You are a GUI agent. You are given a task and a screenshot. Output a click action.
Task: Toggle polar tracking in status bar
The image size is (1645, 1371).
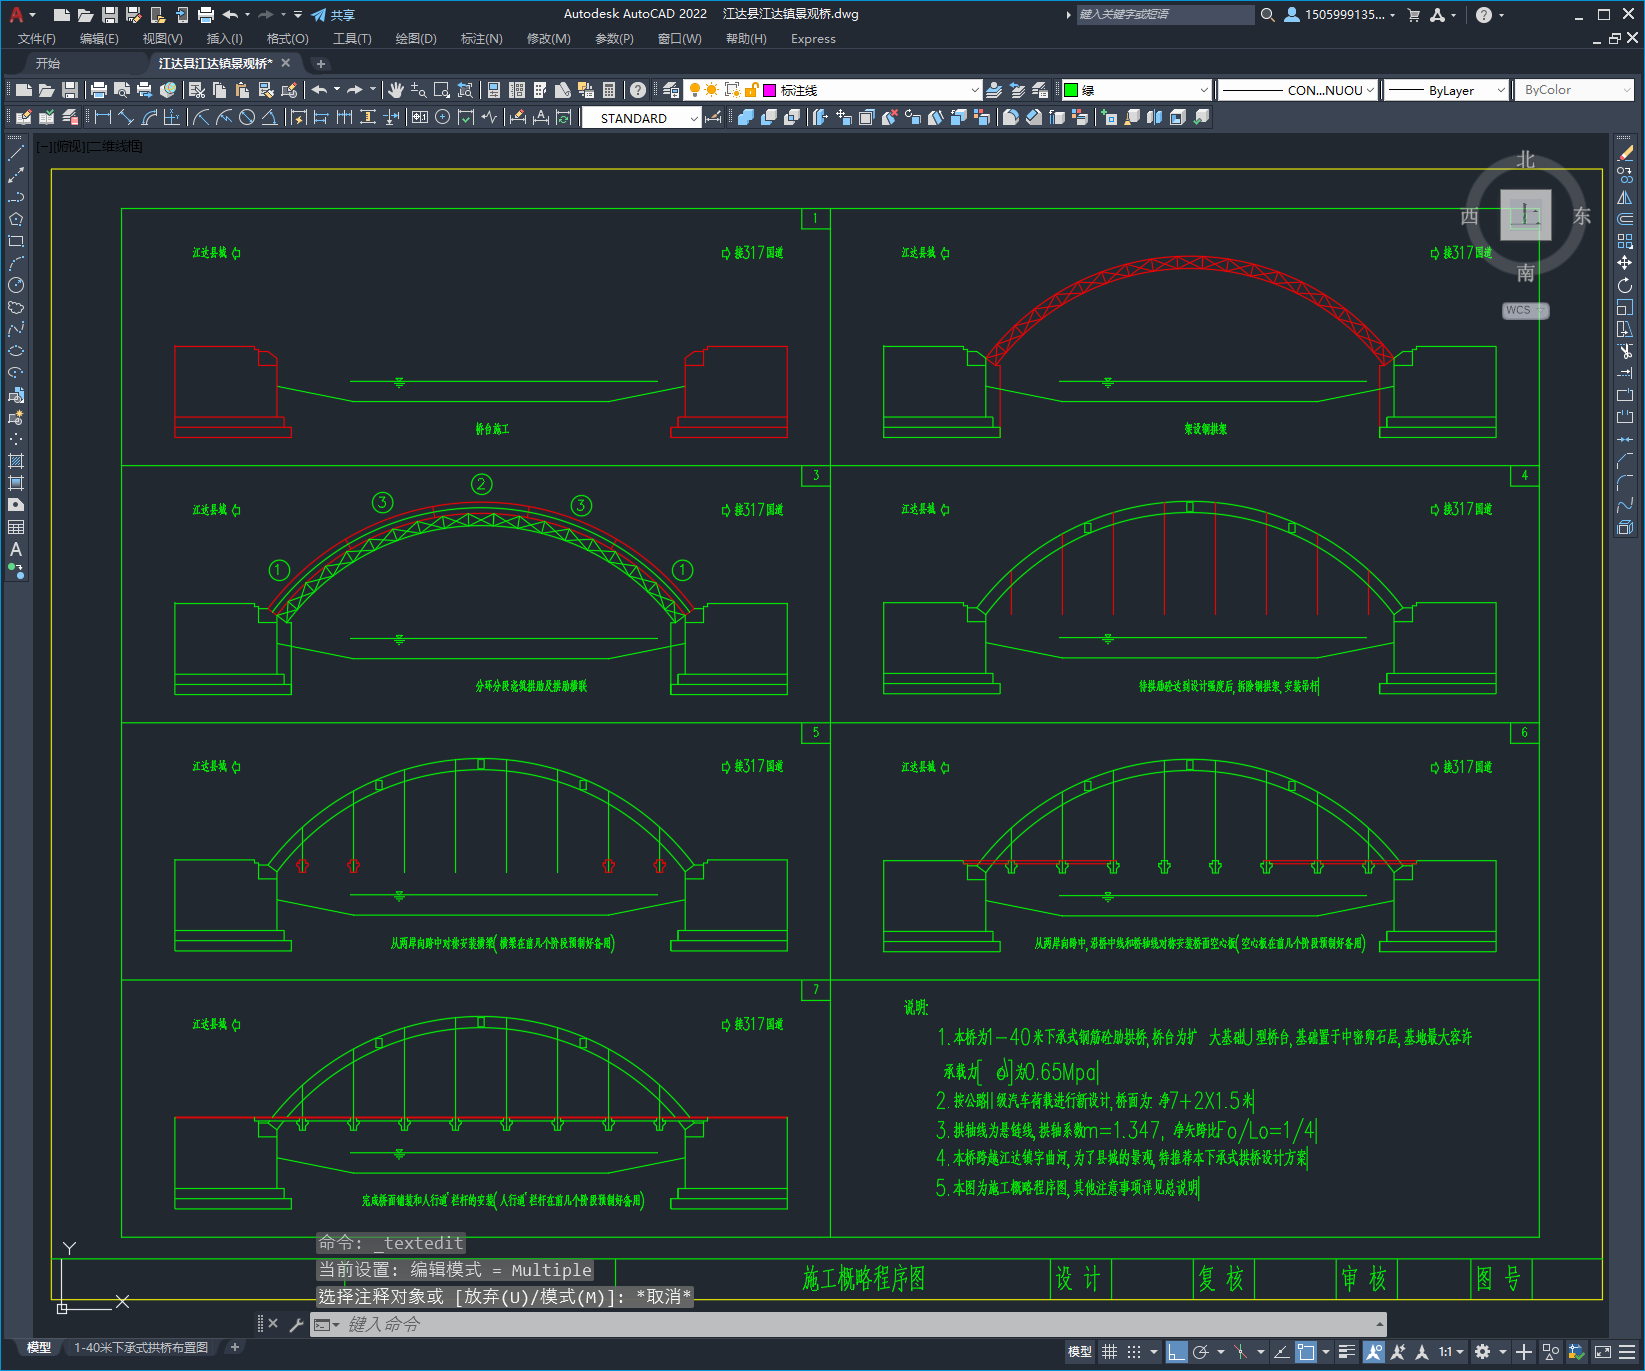1201,1352
